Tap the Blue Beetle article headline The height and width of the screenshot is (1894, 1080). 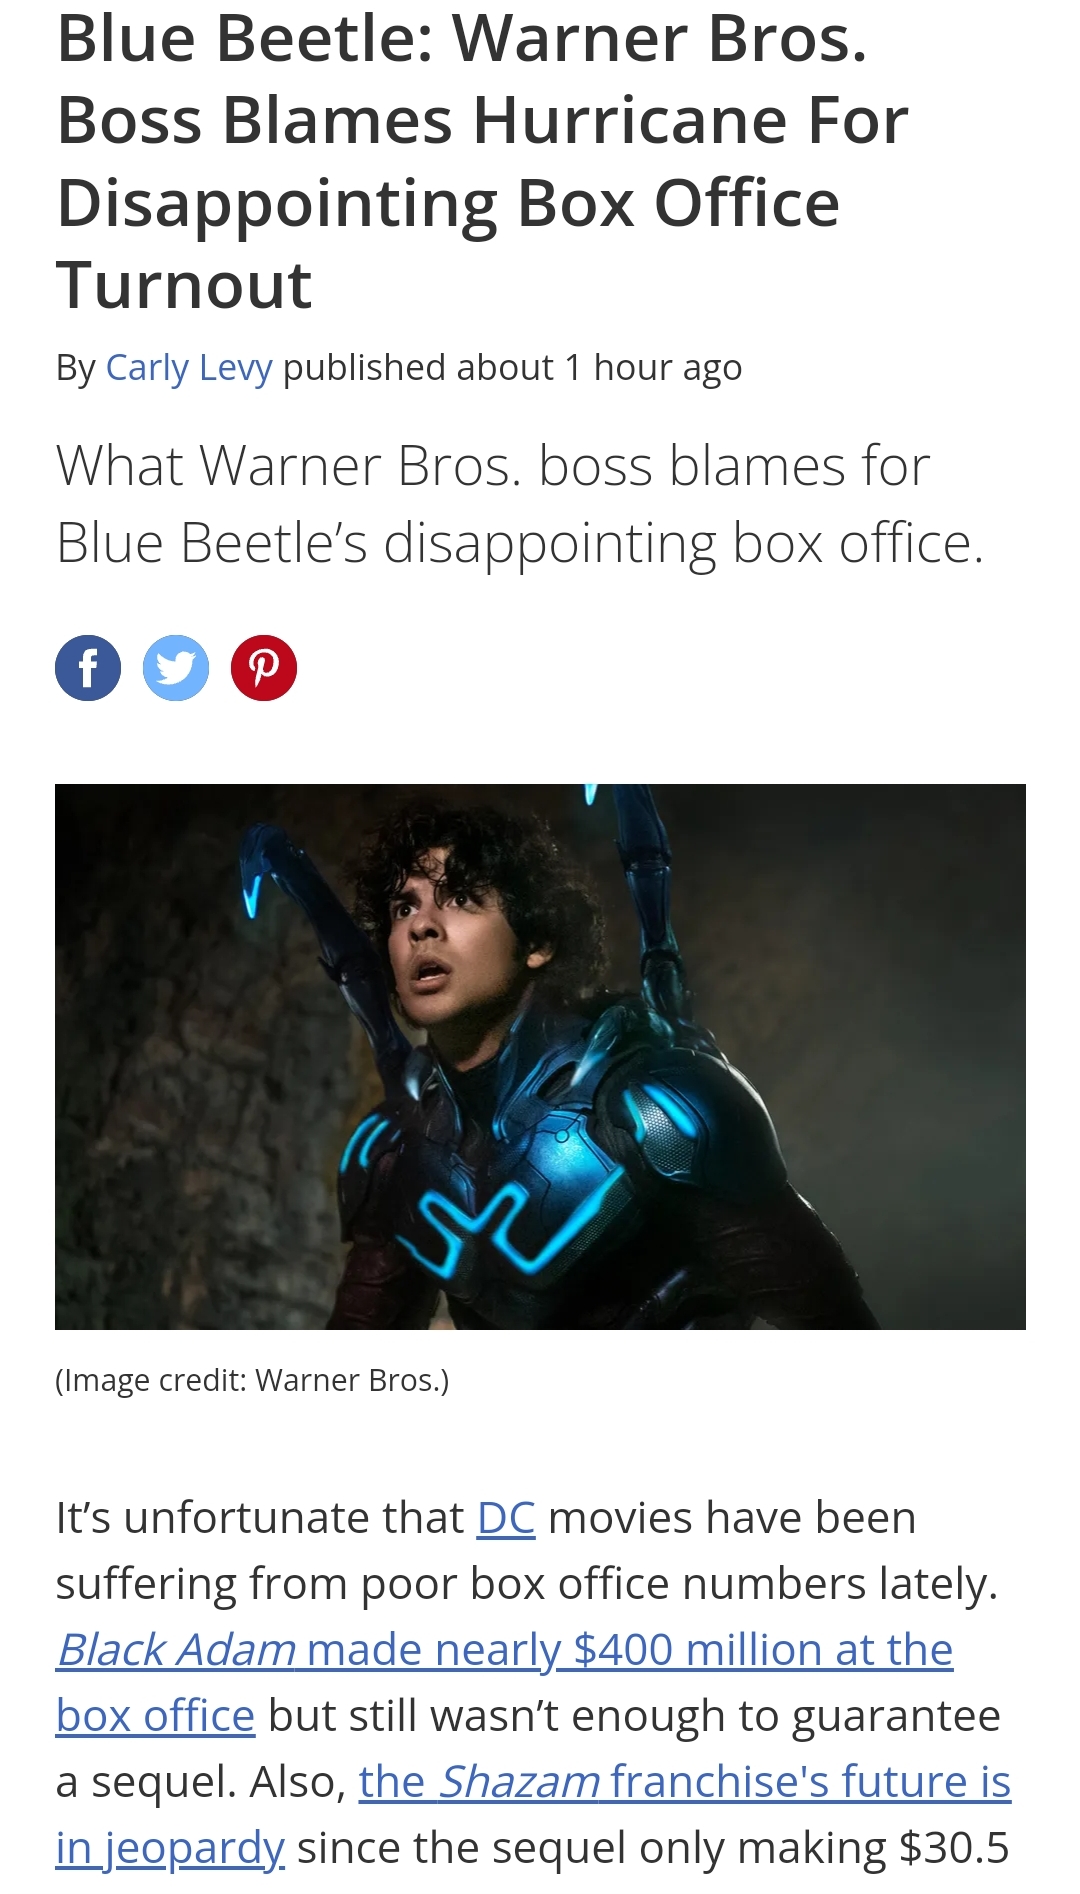point(482,161)
